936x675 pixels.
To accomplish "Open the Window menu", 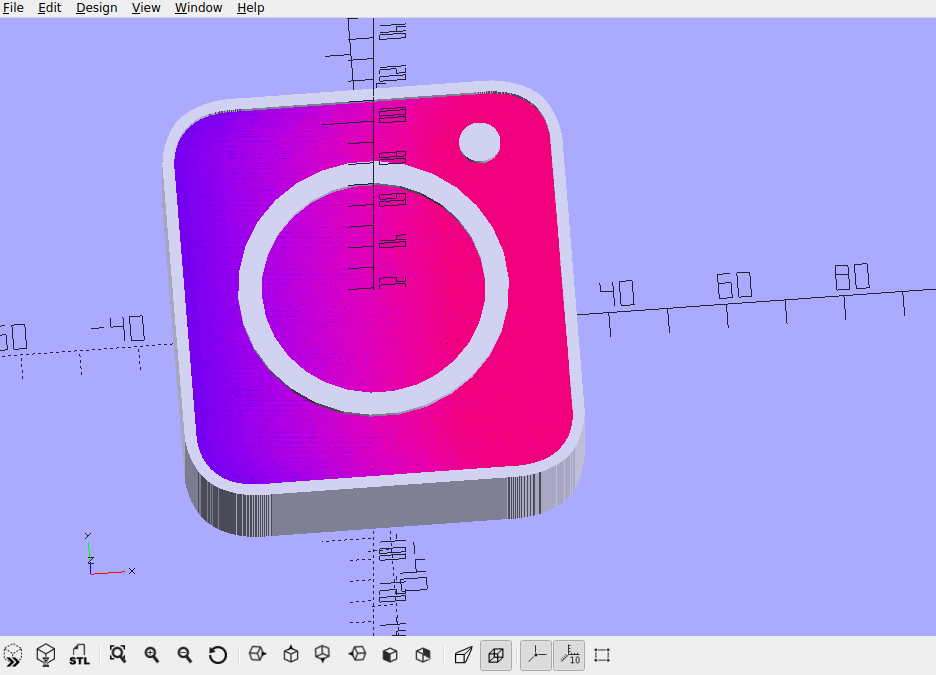I will [198, 8].
